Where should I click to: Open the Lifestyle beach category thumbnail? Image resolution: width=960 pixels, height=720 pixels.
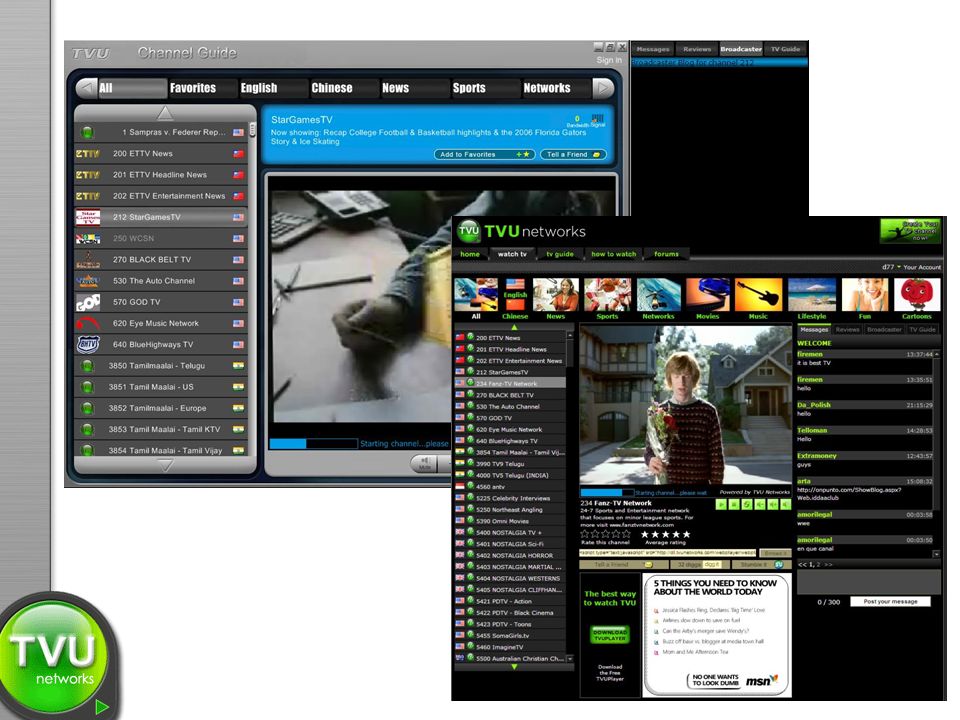(812, 295)
